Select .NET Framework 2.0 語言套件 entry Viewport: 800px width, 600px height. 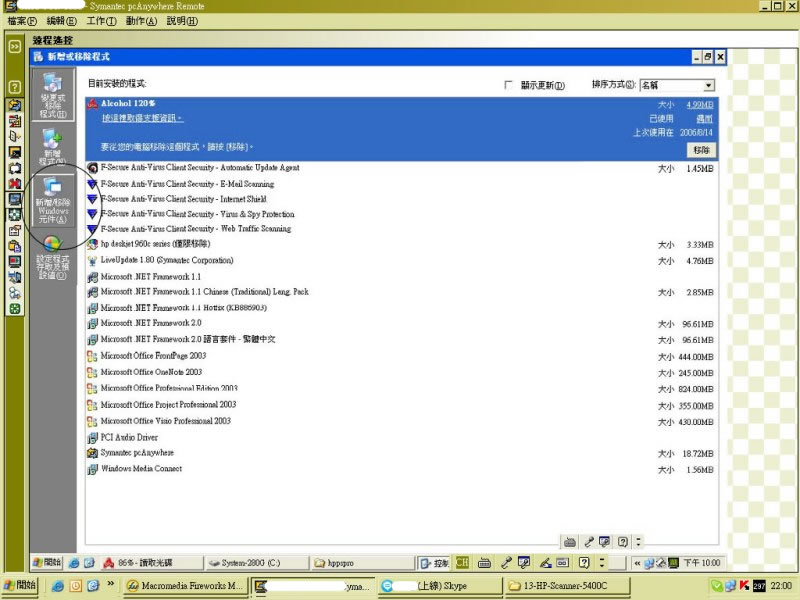[x=188, y=339]
